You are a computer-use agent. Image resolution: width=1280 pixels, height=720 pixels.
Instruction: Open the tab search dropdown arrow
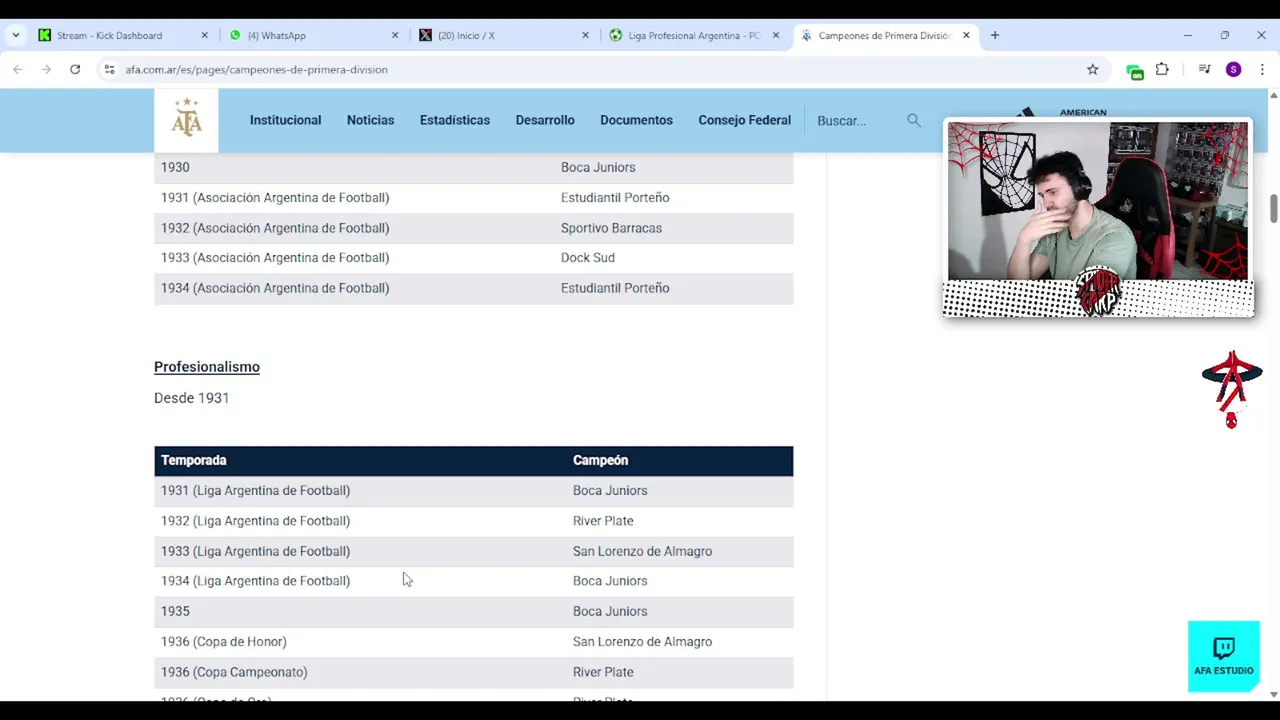tap(15, 35)
